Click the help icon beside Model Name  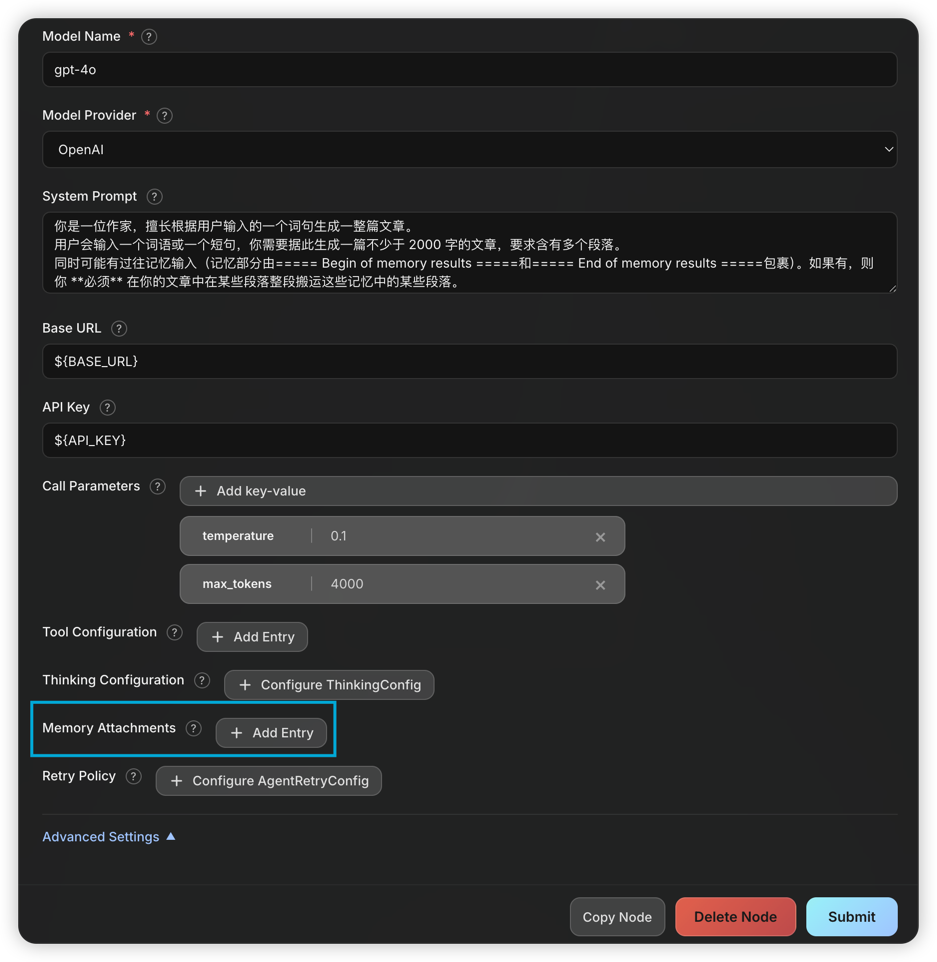149,37
